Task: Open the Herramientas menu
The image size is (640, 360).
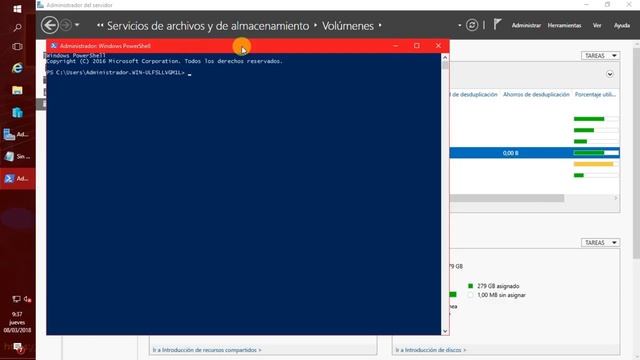Action: click(x=564, y=25)
